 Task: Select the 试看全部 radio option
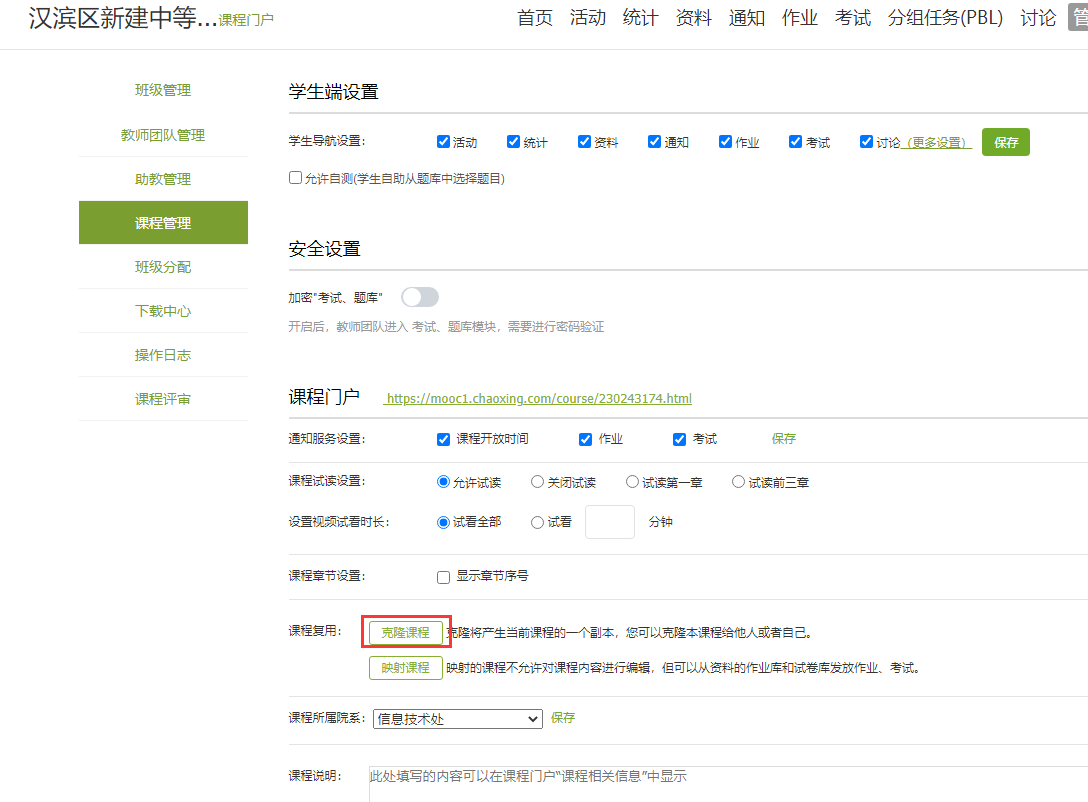(x=443, y=522)
